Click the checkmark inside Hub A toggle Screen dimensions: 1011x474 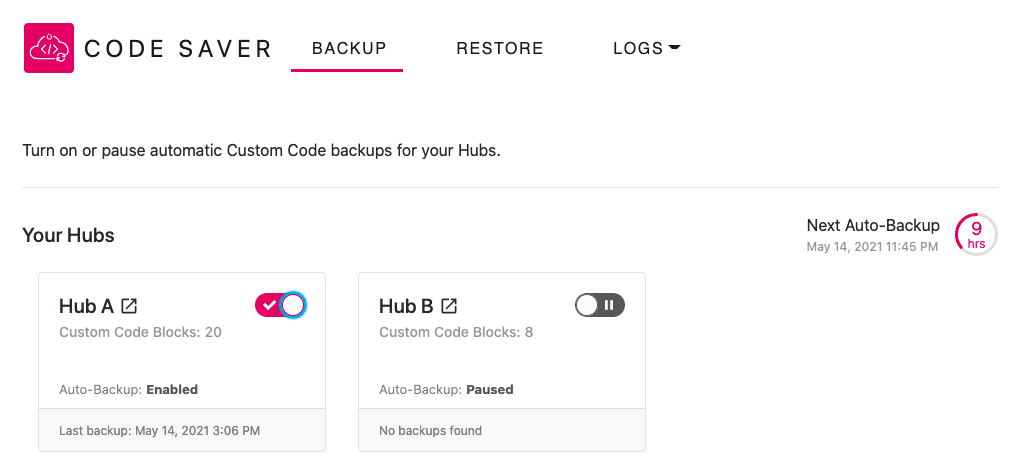coord(270,305)
